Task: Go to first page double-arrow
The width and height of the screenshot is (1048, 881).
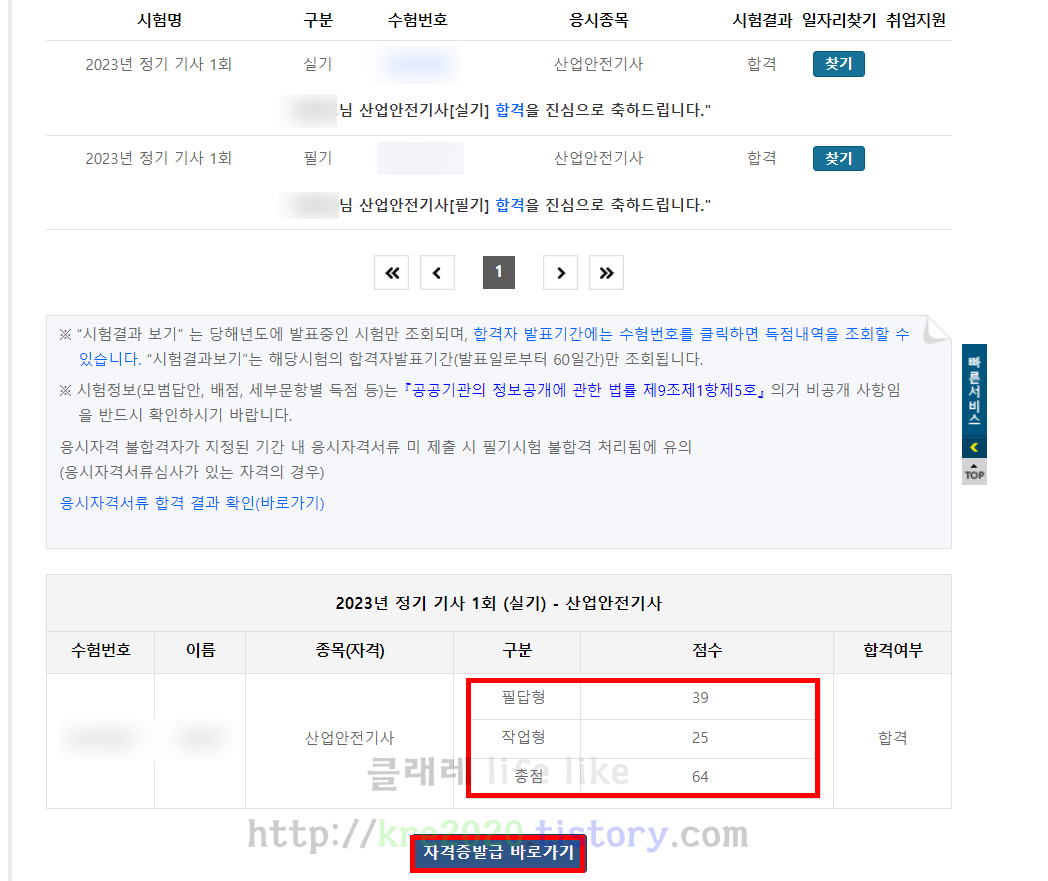Action: pyautogui.click(x=392, y=273)
